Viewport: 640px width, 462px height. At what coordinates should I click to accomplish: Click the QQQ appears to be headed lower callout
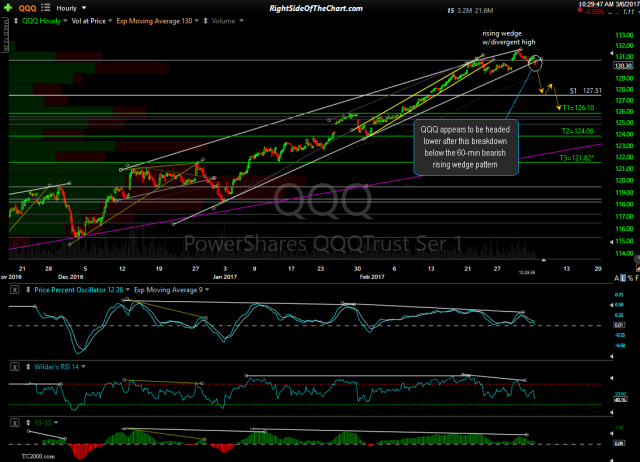(x=465, y=147)
